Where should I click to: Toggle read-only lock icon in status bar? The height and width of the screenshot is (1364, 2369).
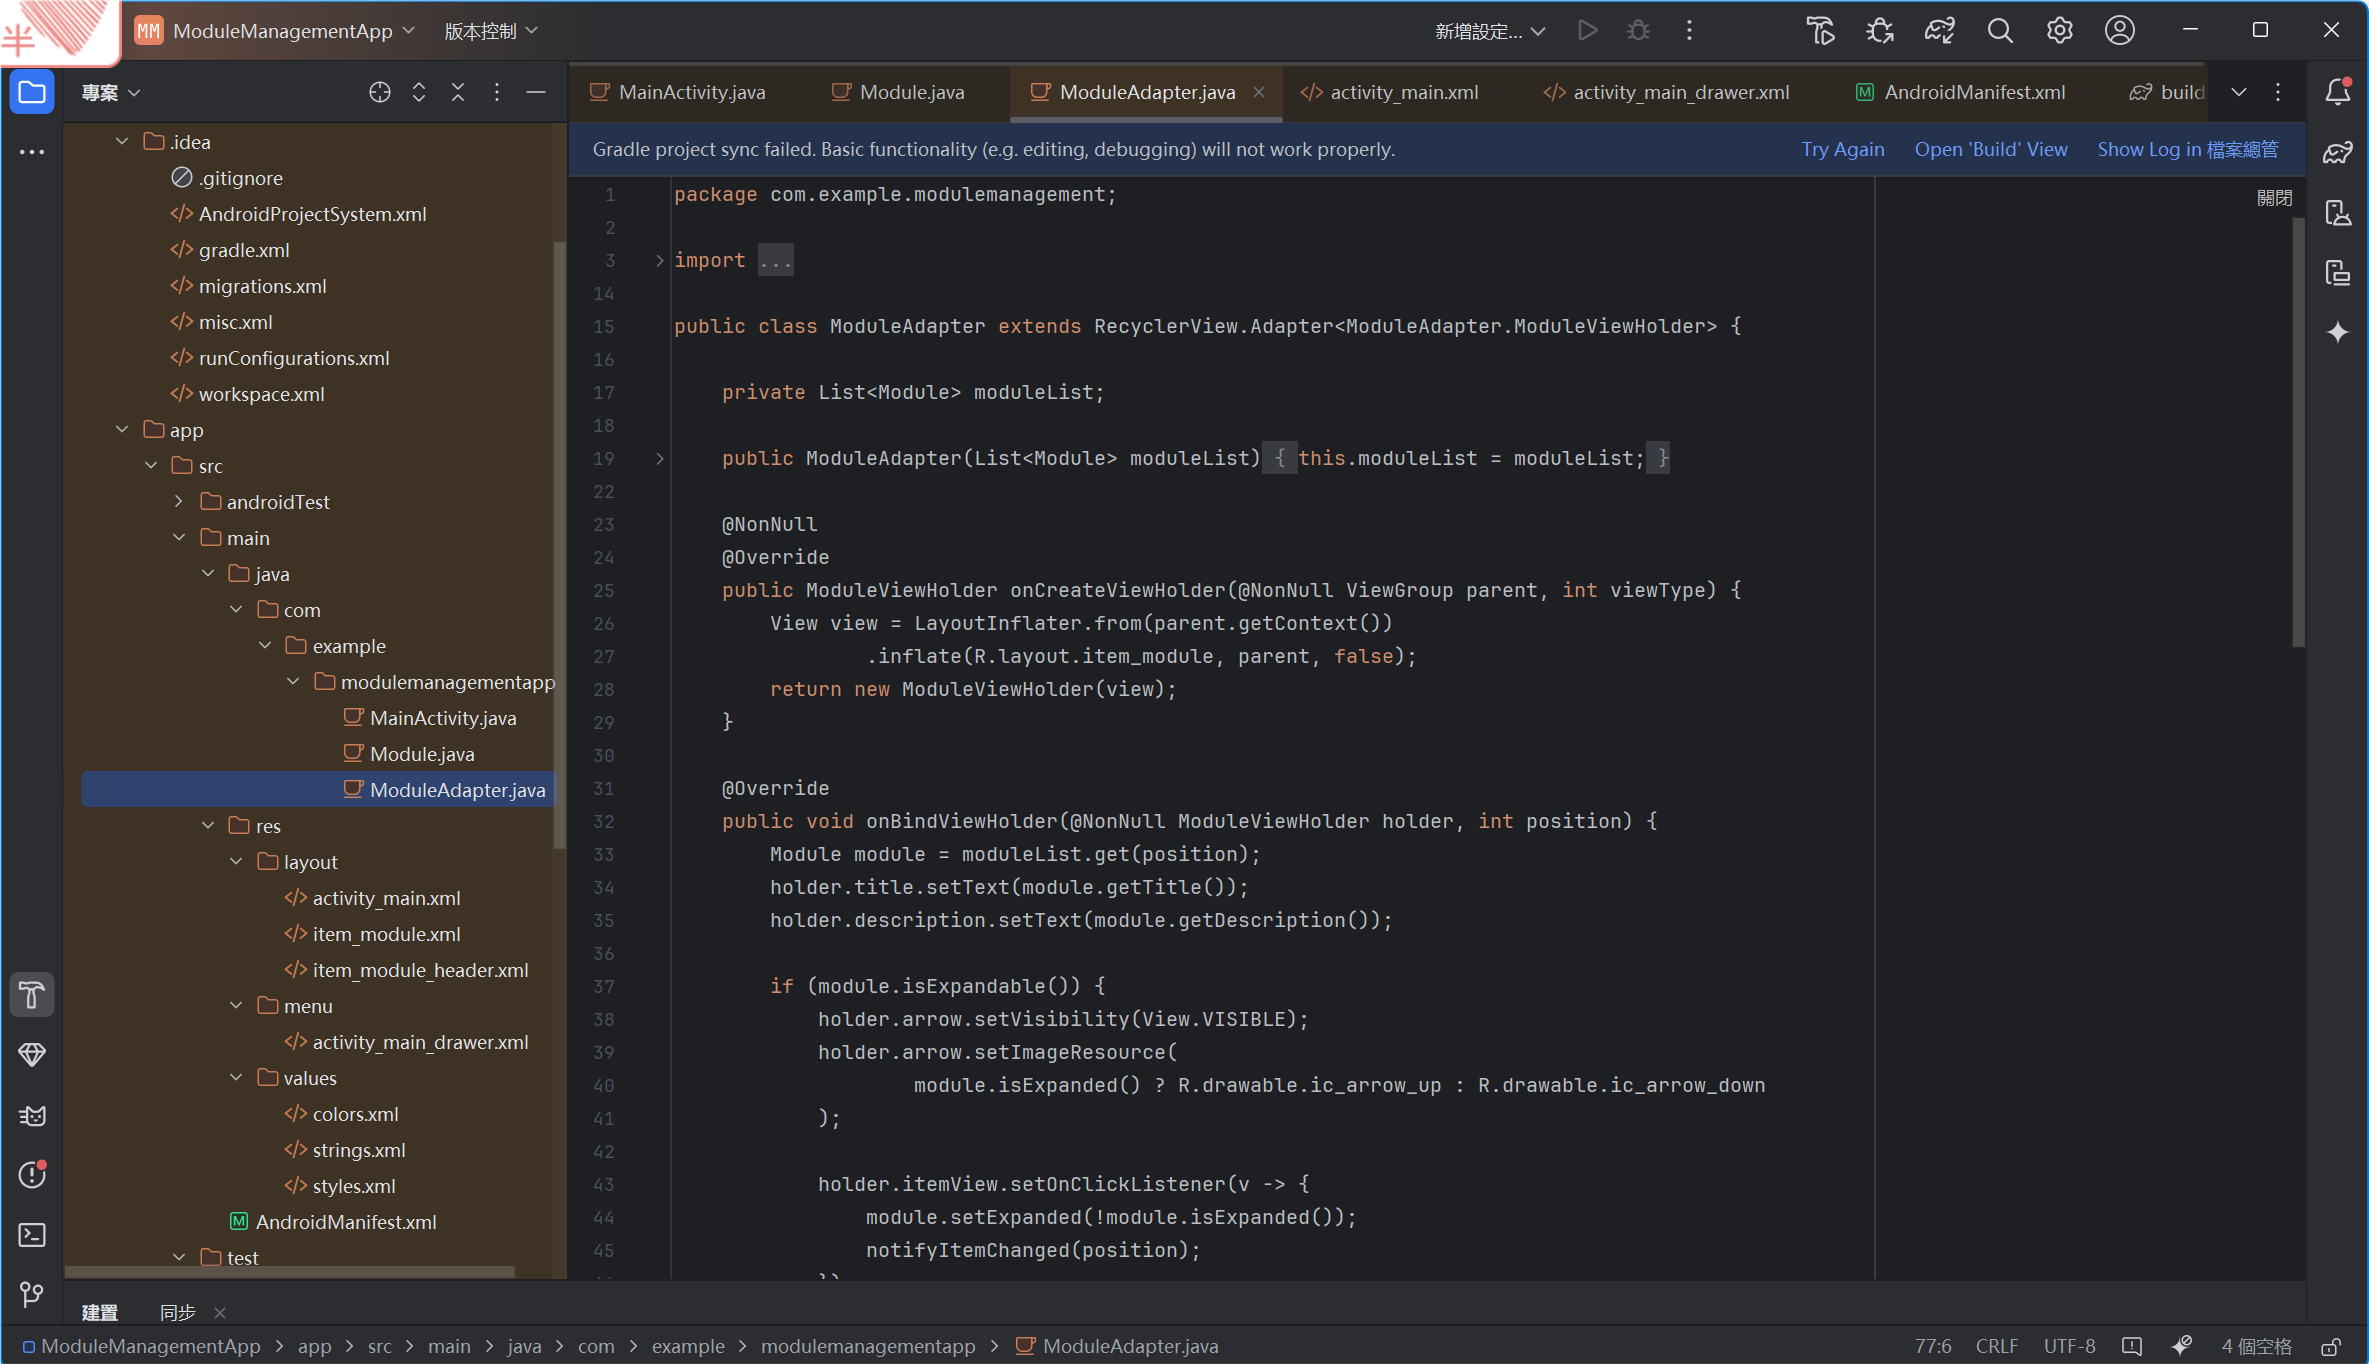(x=2330, y=1346)
